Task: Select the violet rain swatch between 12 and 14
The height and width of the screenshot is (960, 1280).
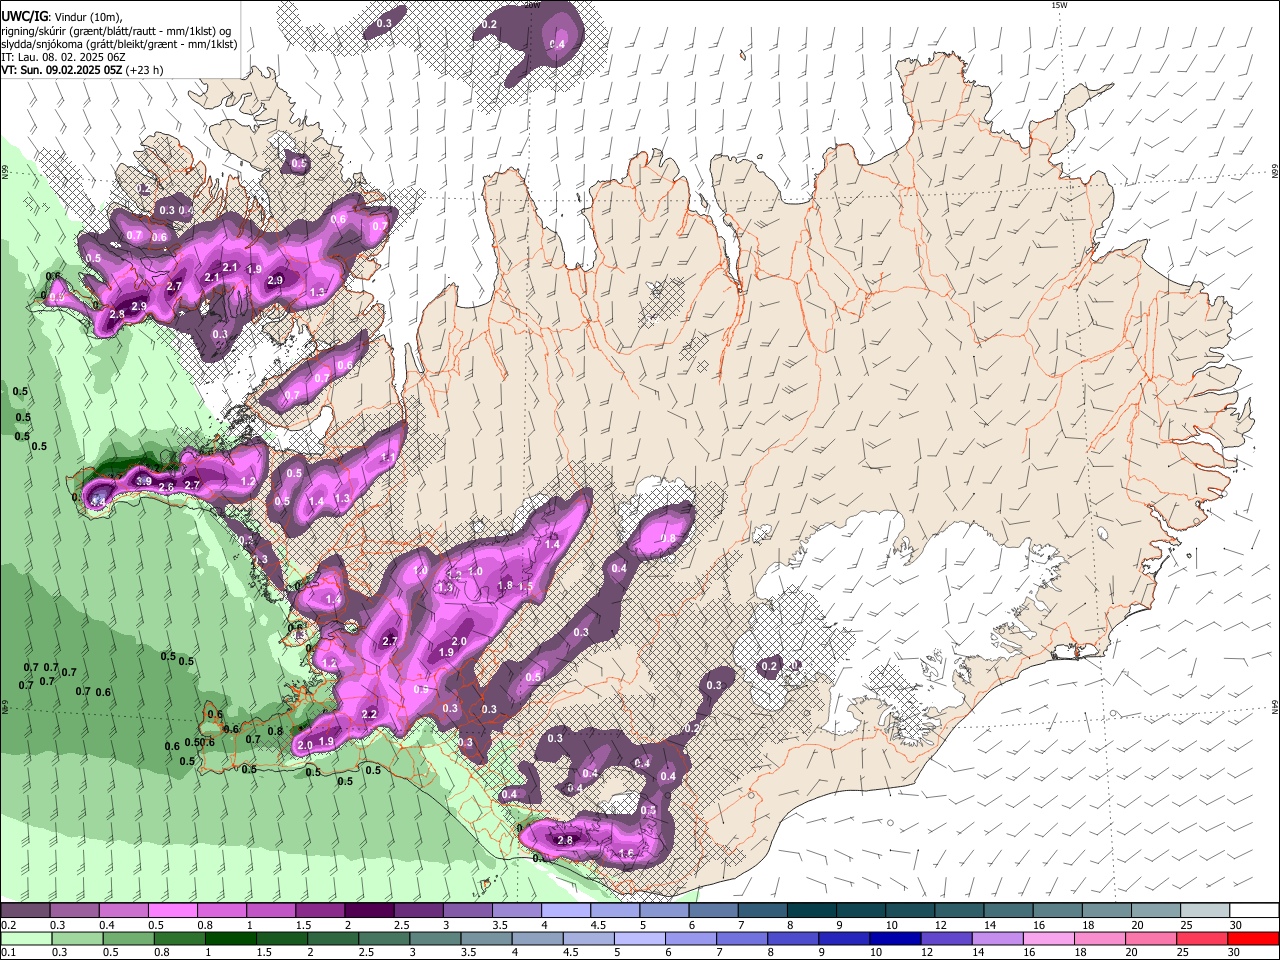Action: [x=944, y=939]
